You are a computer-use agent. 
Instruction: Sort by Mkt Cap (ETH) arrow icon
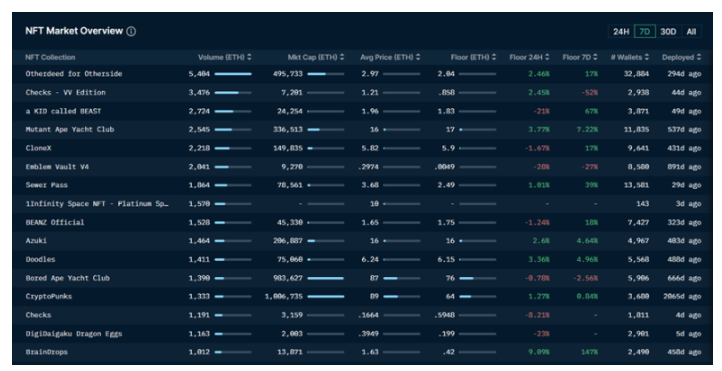pyautogui.click(x=342, y=57)
